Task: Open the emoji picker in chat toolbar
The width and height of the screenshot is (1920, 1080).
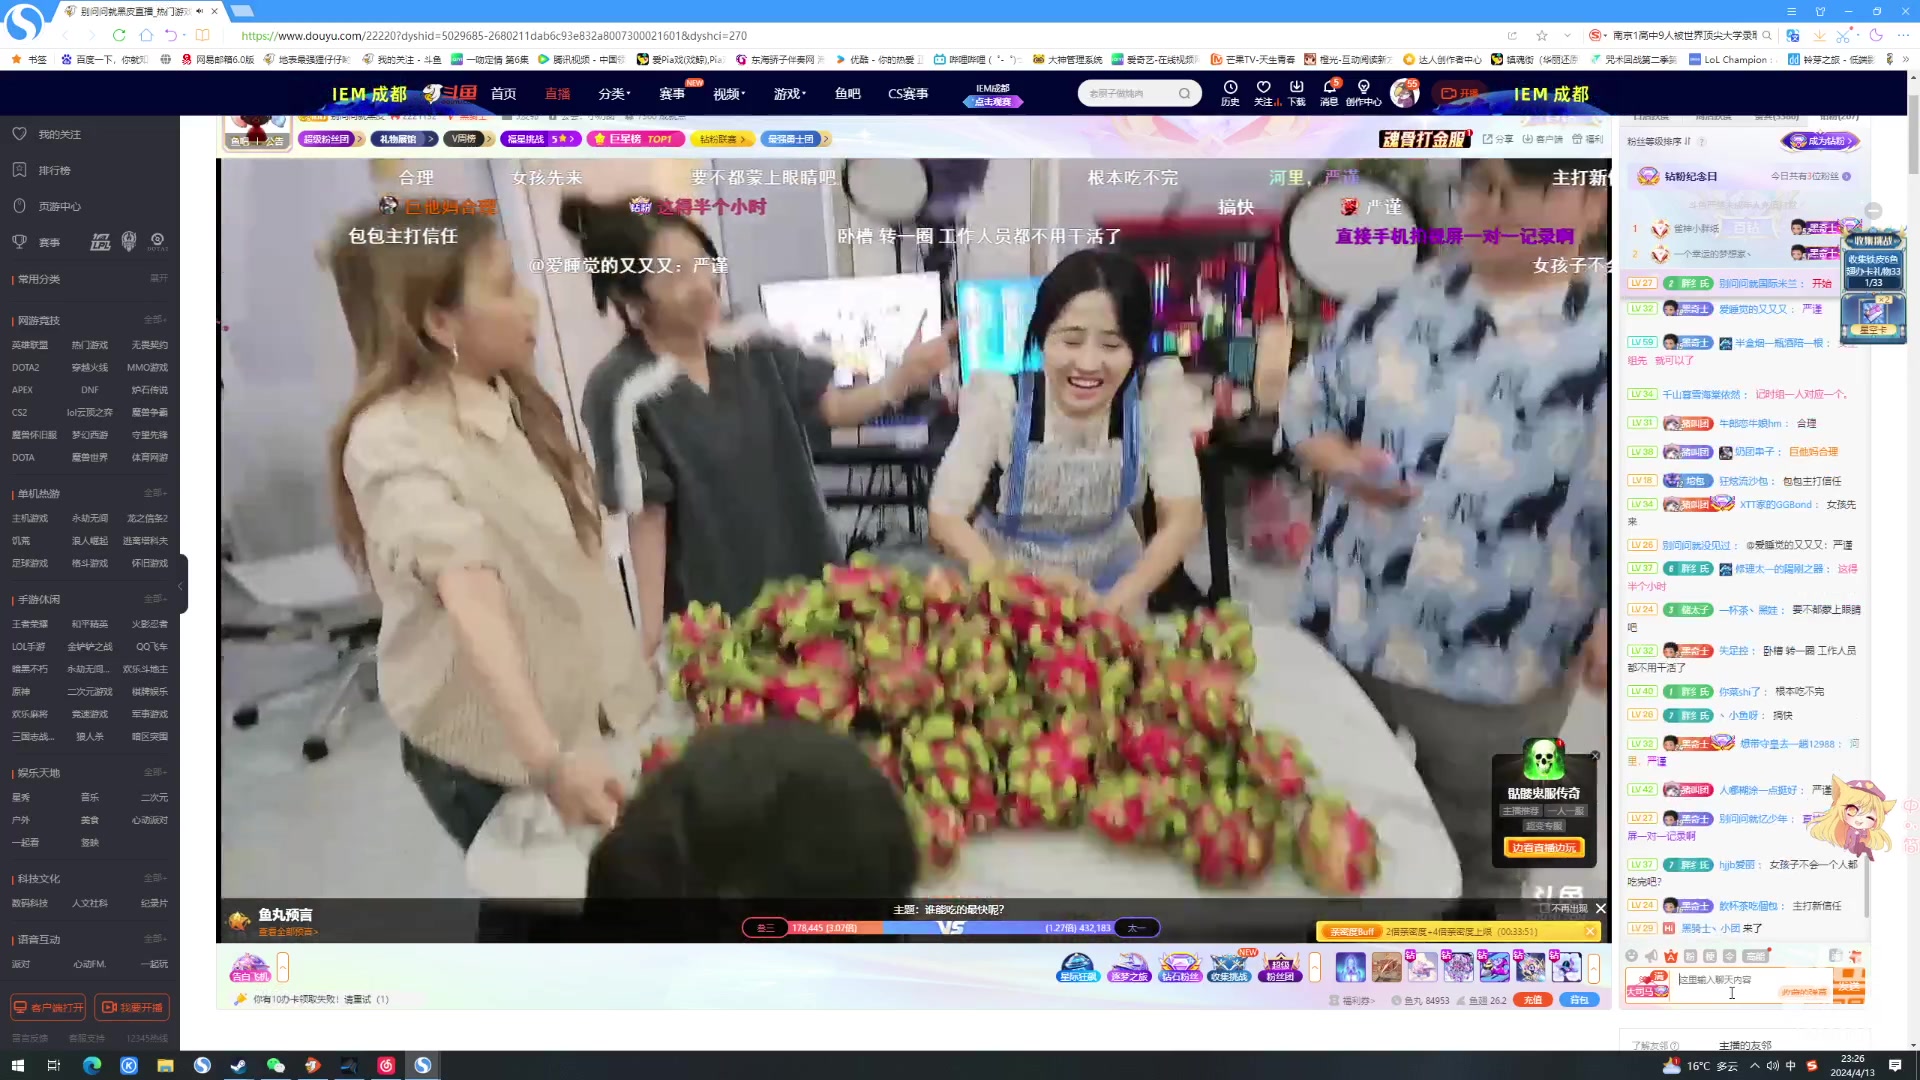Action: (1632, 956)
